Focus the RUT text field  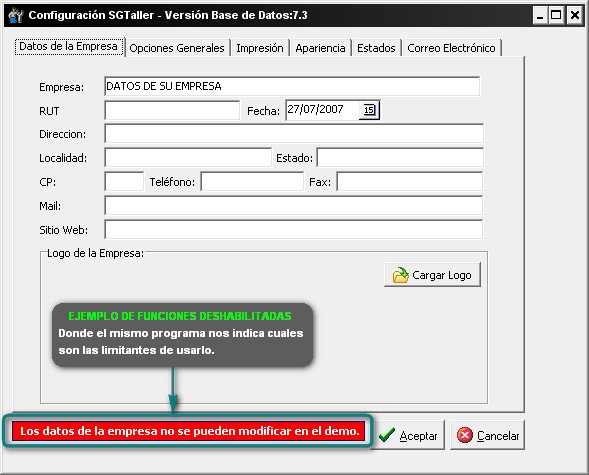pos(172,110)
